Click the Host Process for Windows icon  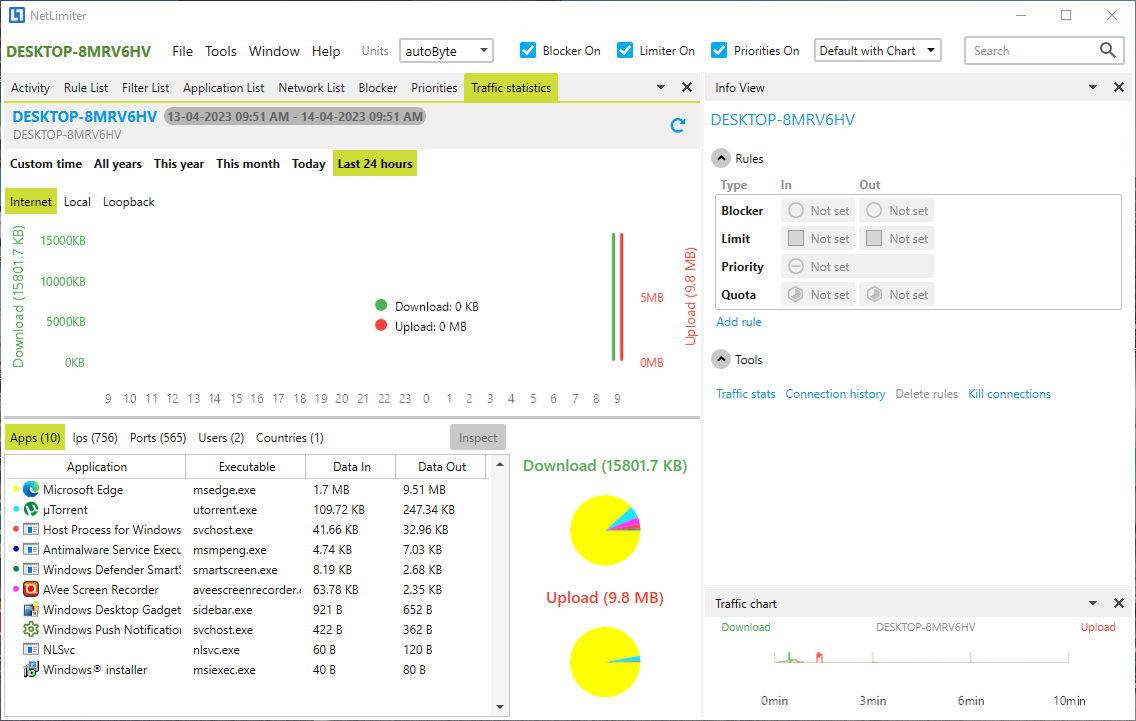coord(30,530)
